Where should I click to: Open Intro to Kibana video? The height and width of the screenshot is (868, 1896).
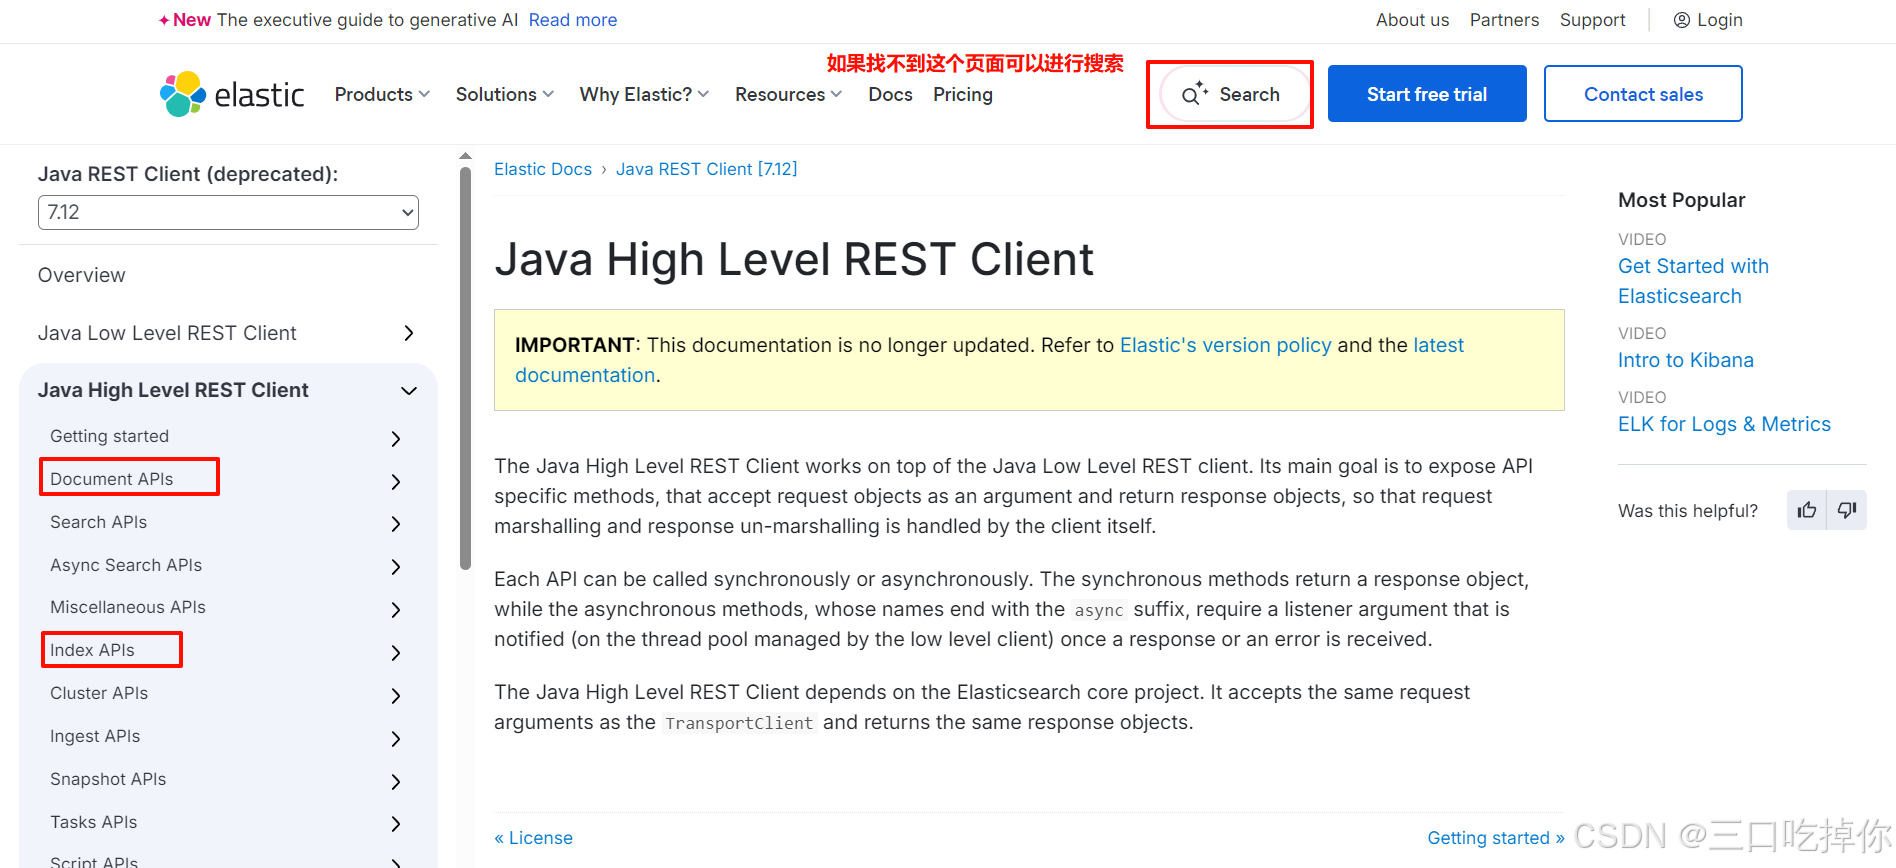pyautogui.click(x=1685, y=360)
